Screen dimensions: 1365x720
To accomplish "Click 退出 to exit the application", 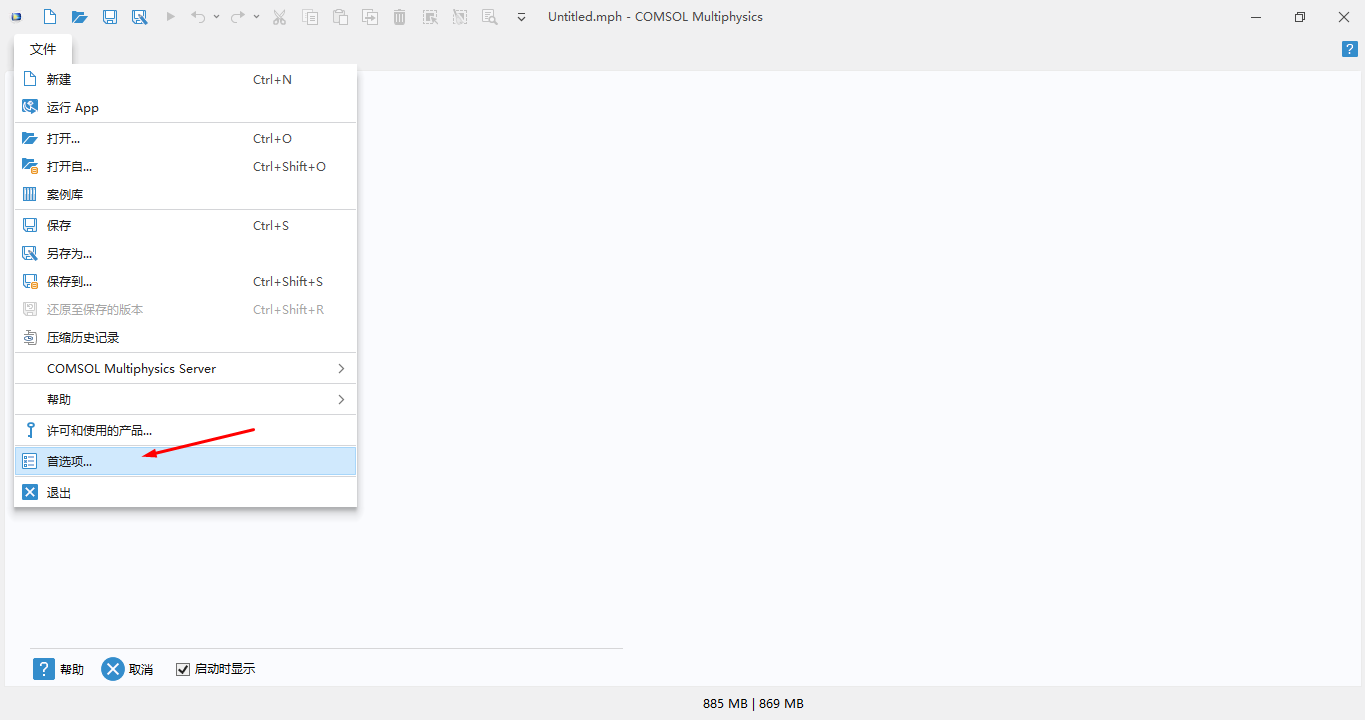I will tap(59, 493).
